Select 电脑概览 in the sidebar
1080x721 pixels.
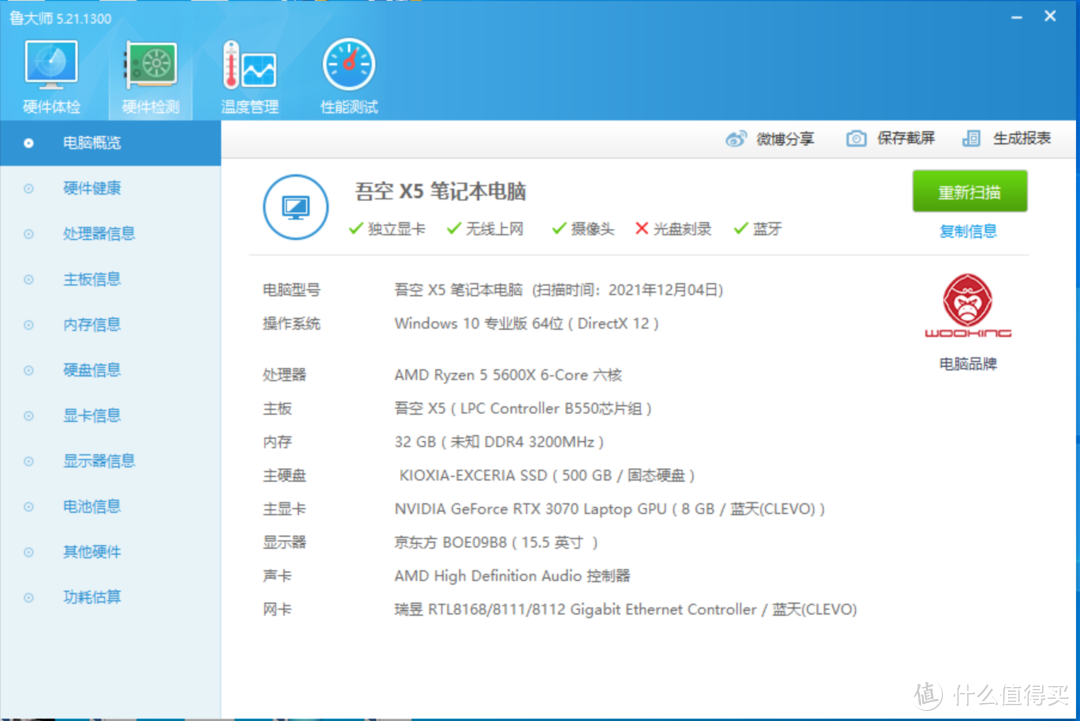tap(92, 143)
